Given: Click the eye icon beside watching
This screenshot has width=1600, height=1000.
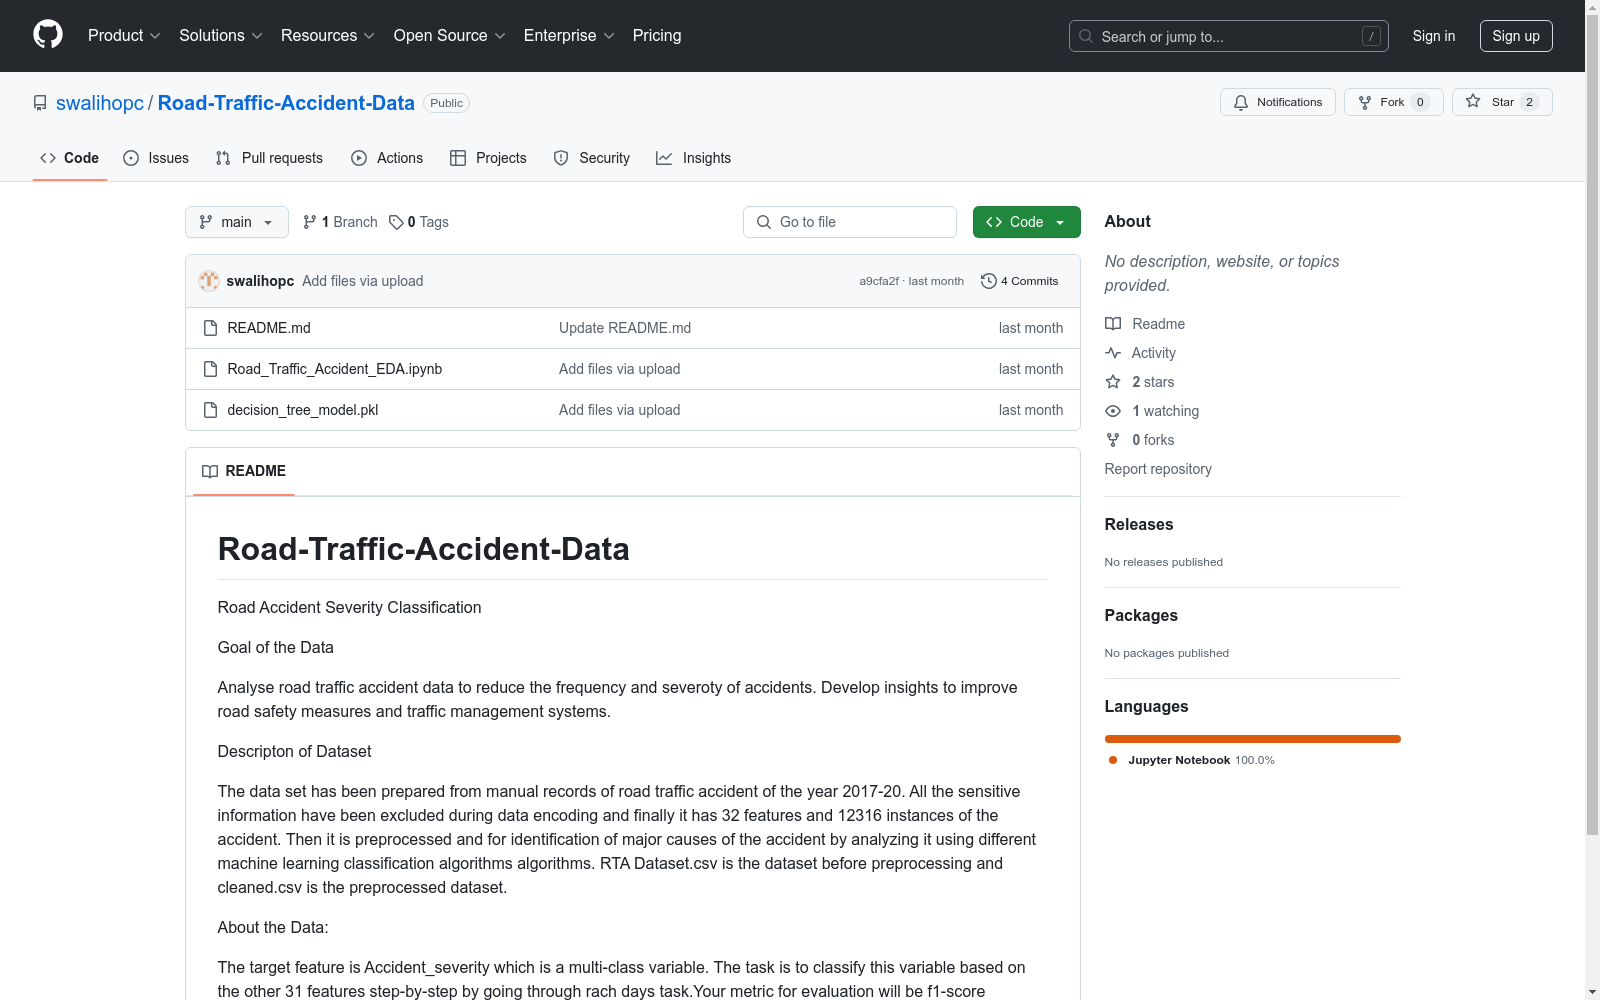Looking at the screenshot, I should pos(1113,411).
